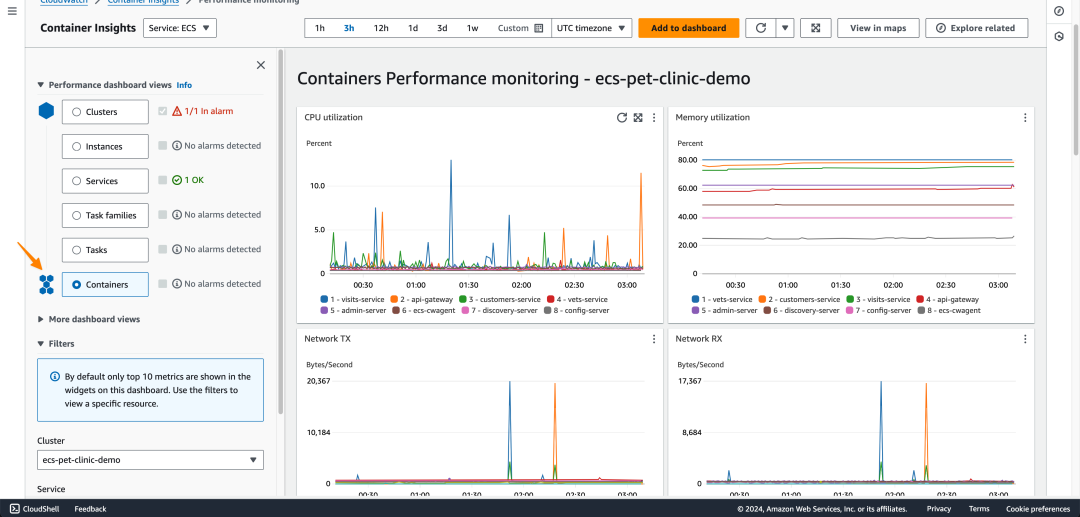Click the compass icon in Explore related
Screen dimensions: 1080x517
click(x=941, y=28)
